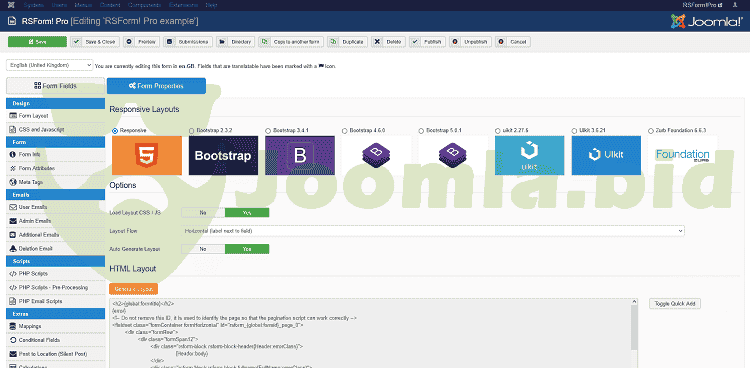
Task: Select Bootstrap 4.6.0 layout radio button
Action: click(x=345, y=130)
